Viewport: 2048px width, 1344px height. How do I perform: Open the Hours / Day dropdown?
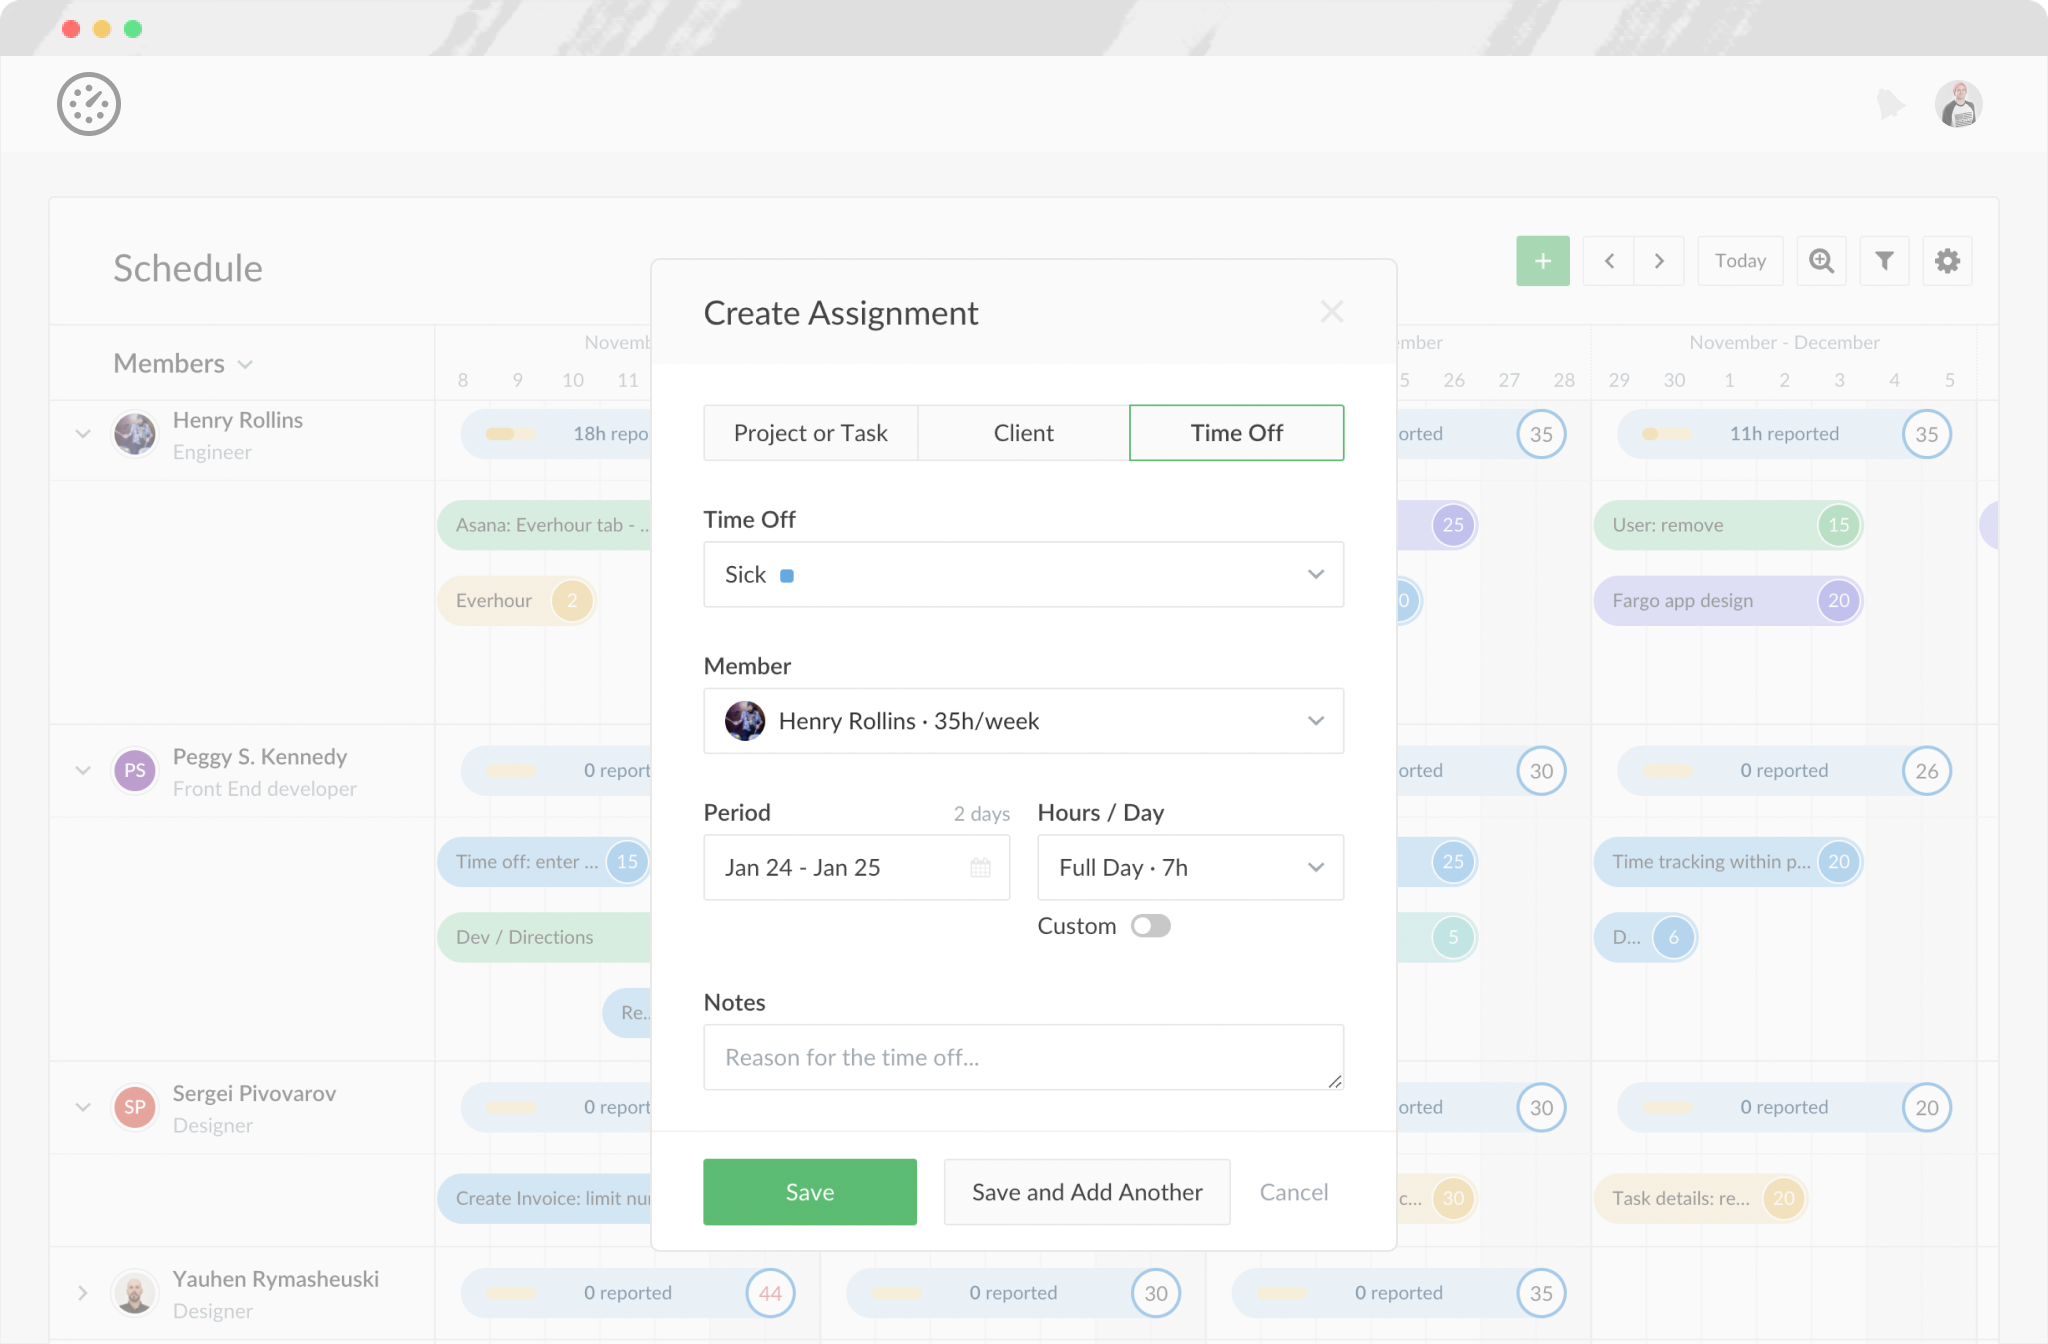coord(1190,867)
